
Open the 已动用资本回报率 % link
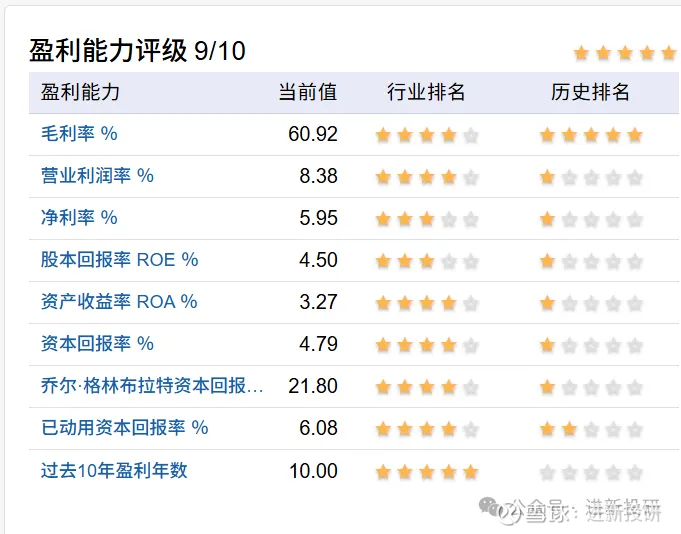click(x=124, y=428)
